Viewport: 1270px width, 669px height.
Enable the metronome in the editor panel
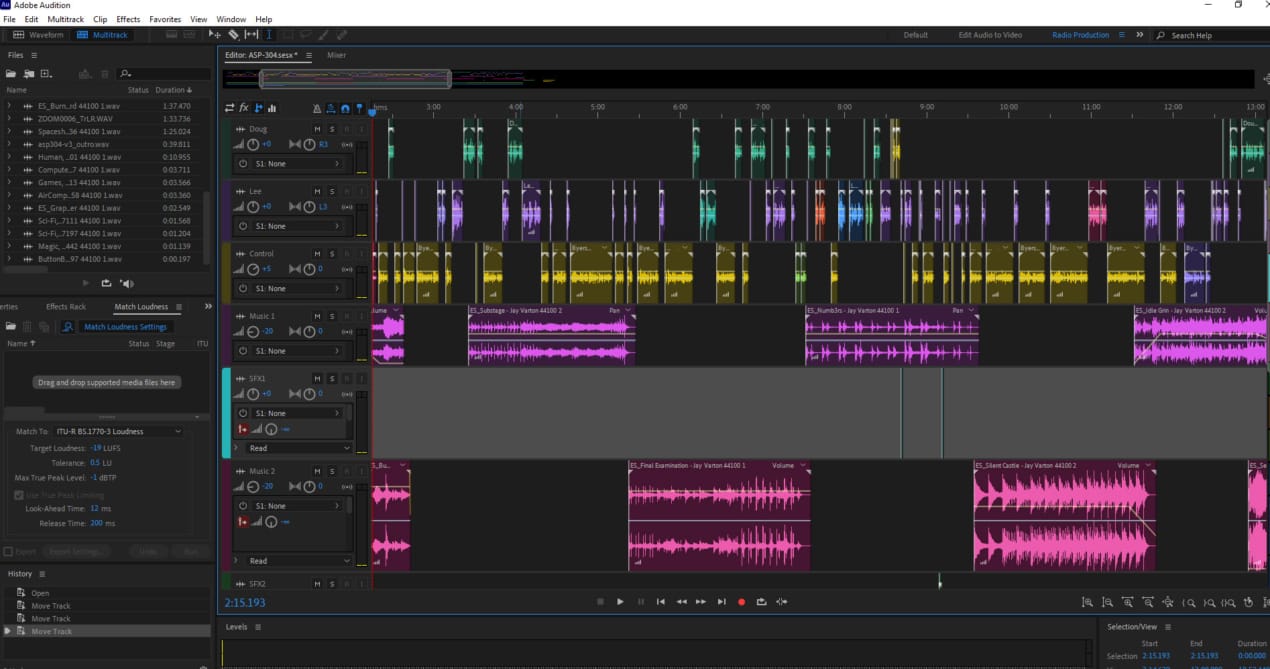318,107
